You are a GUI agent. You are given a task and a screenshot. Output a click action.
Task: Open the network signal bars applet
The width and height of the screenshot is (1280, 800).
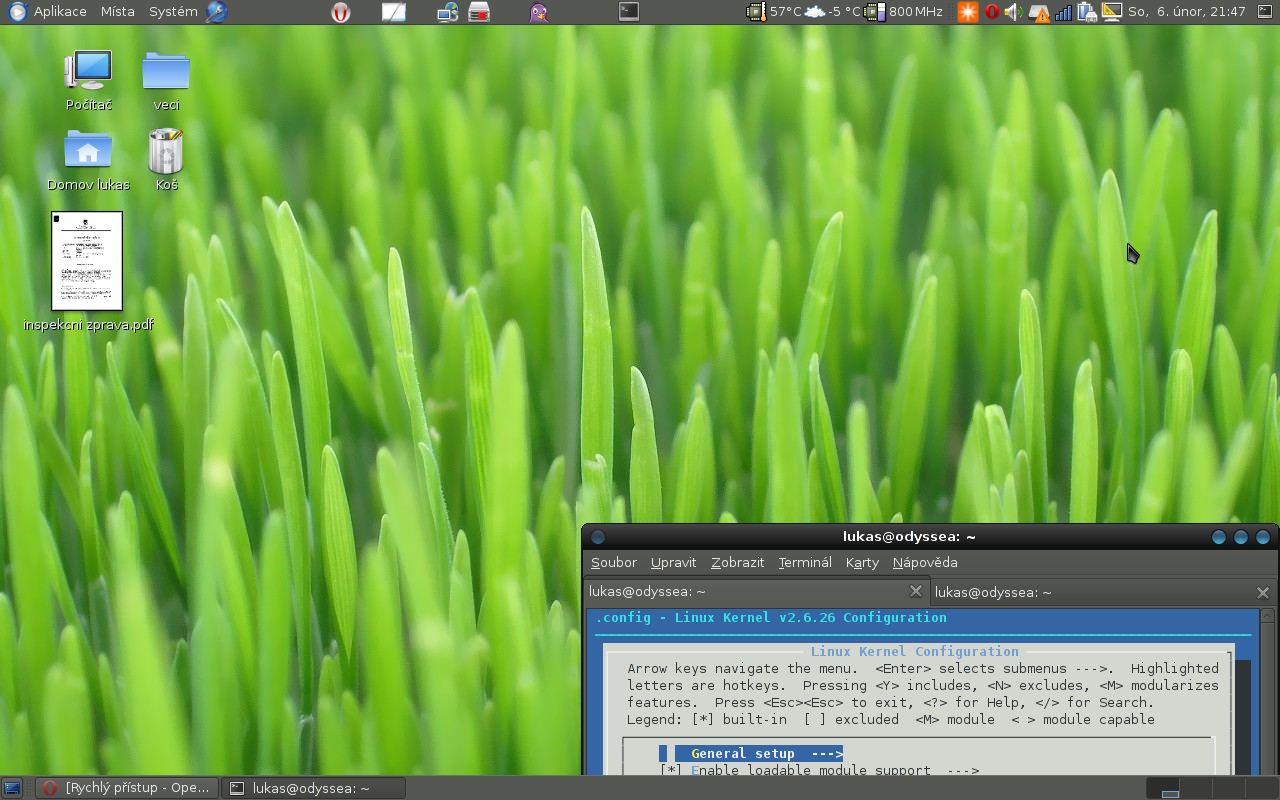1064,12
